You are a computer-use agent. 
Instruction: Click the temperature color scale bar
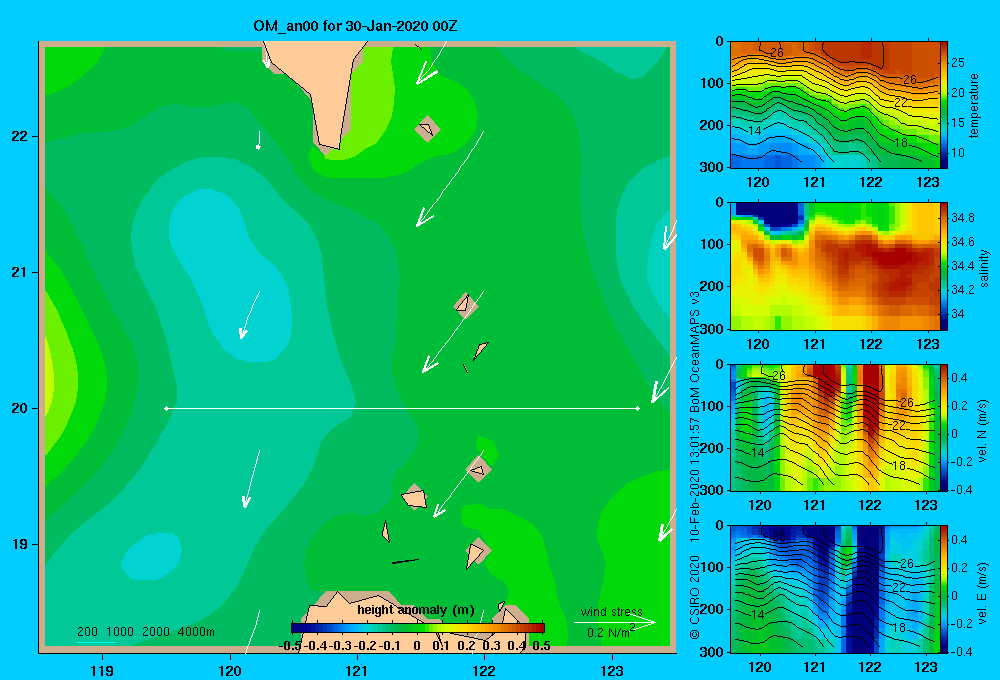coord(944,105)
